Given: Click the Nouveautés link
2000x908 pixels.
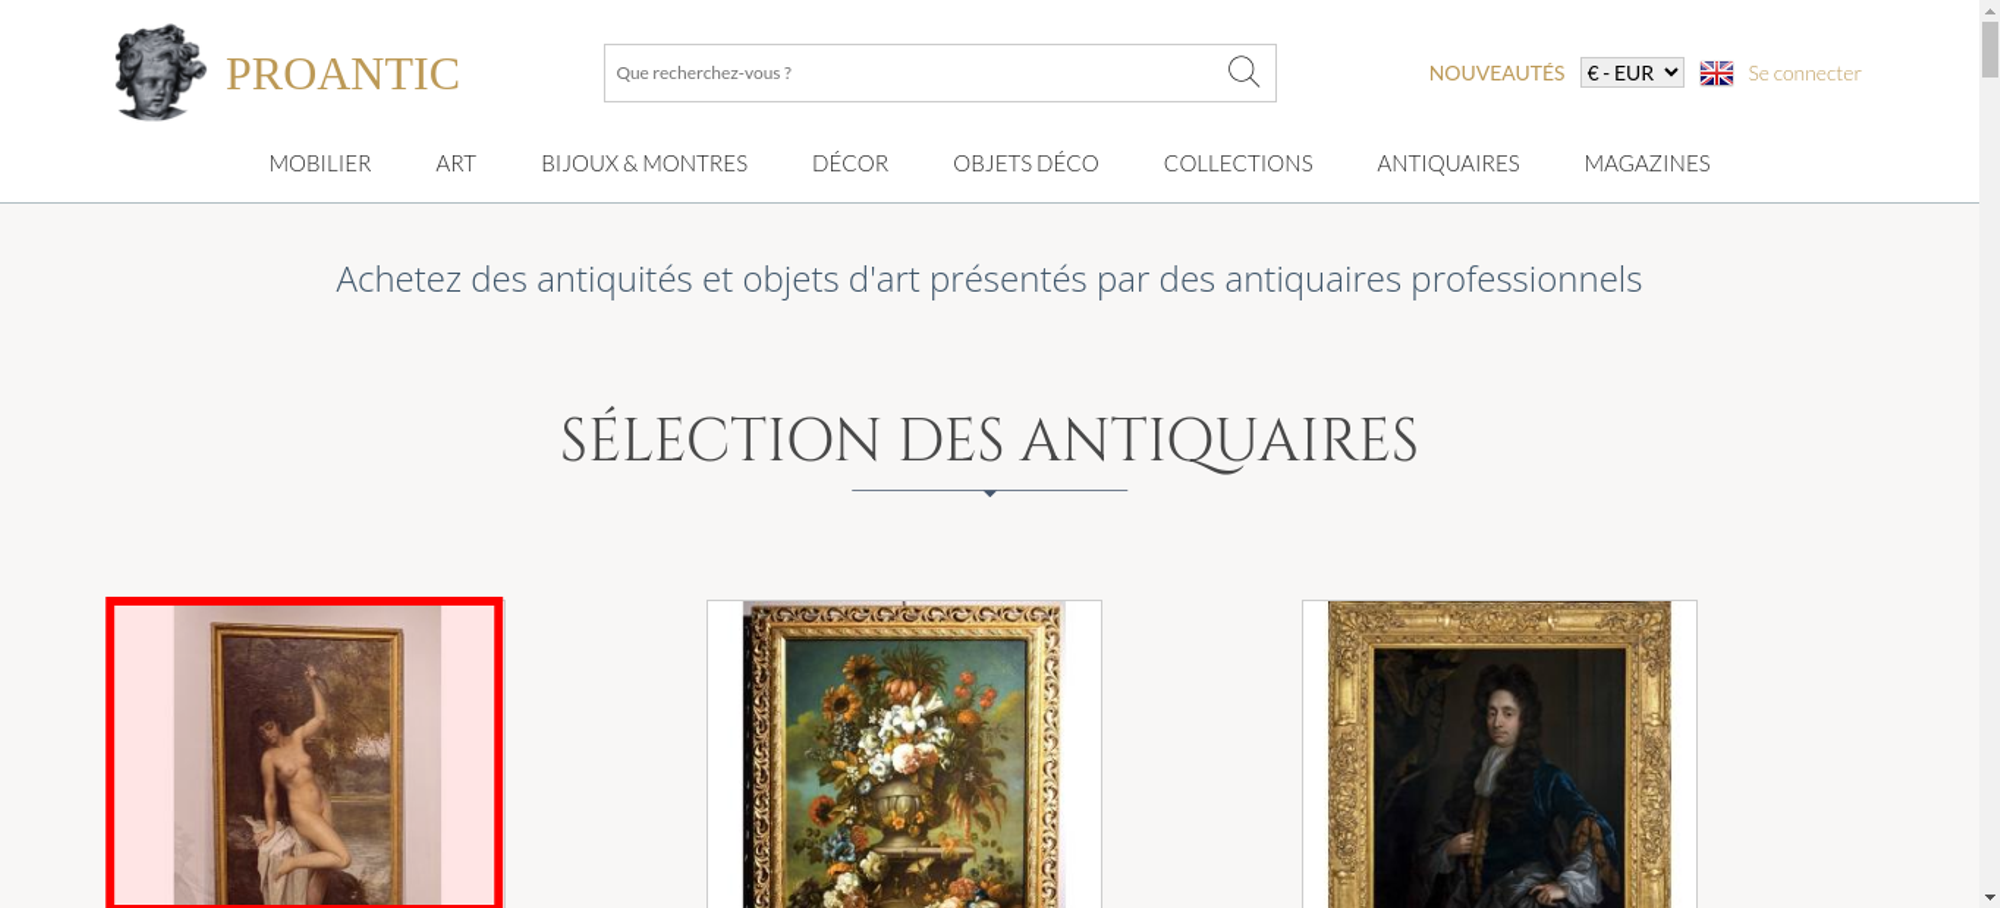Looking at the screenshot, I should (x=1496, y=73).
